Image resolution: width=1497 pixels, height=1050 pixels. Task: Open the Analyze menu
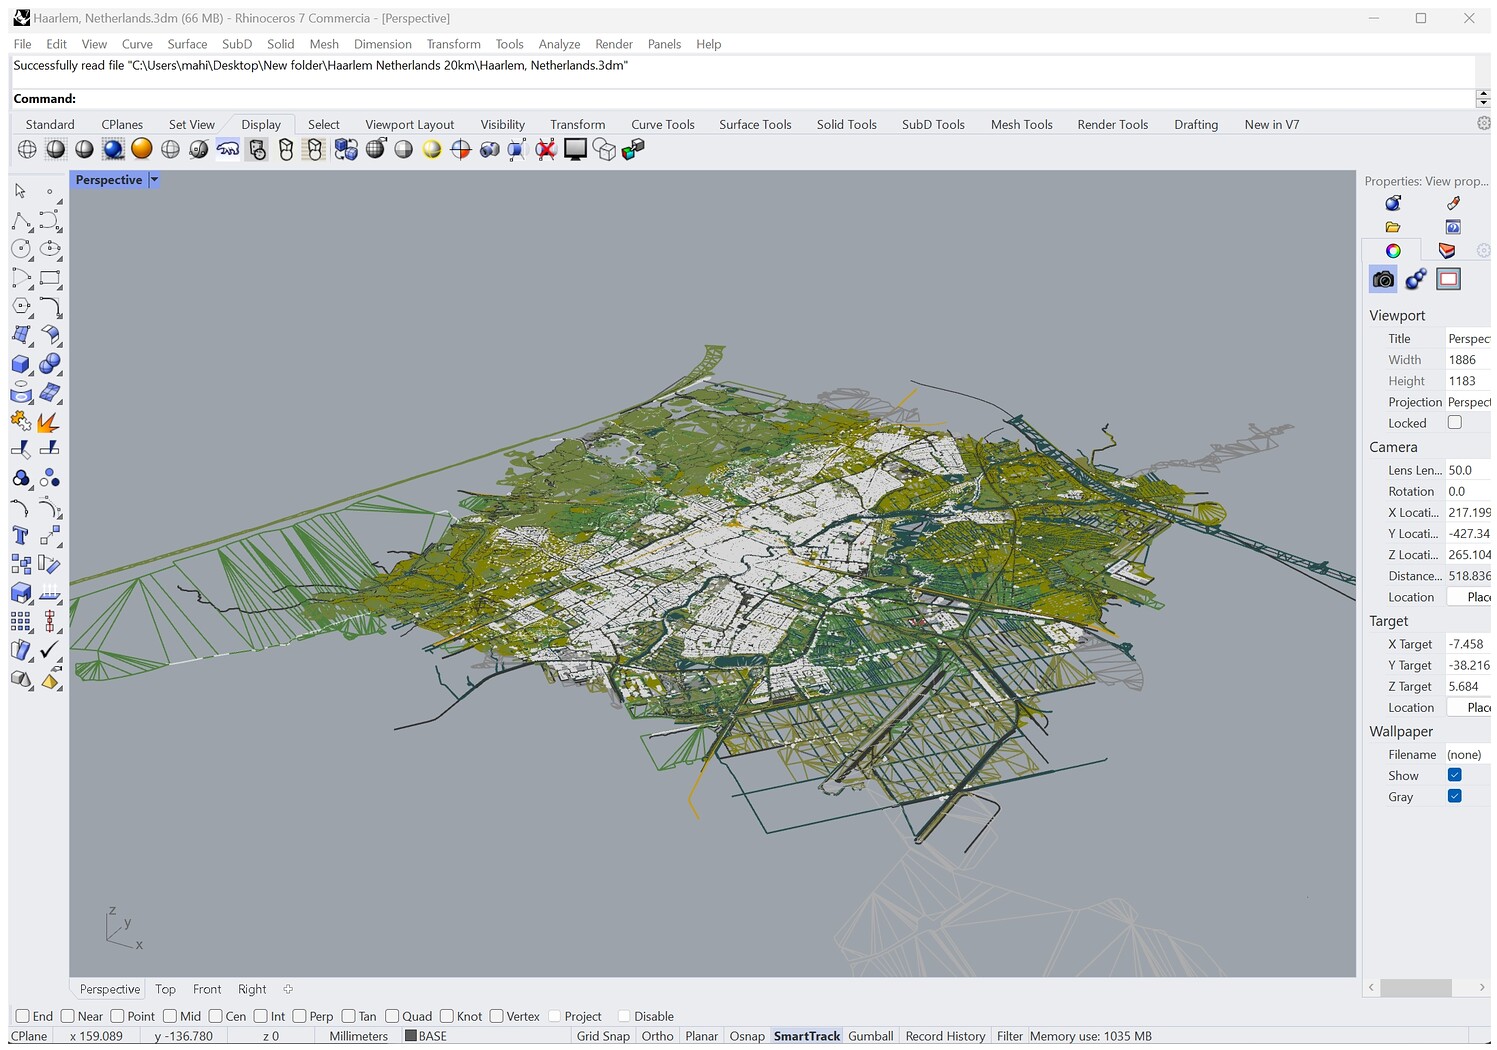pyautogui.click(x=559, y=44)
